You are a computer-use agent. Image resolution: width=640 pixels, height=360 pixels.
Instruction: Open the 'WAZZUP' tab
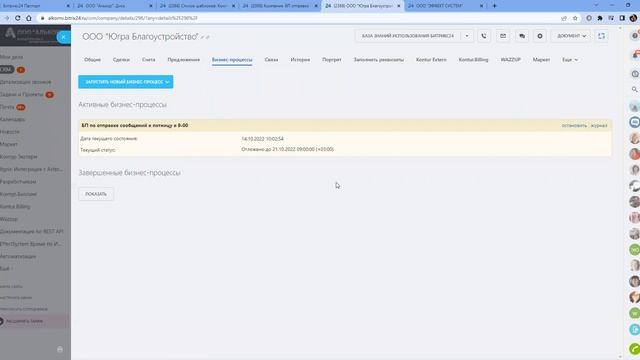click(511, 60)
